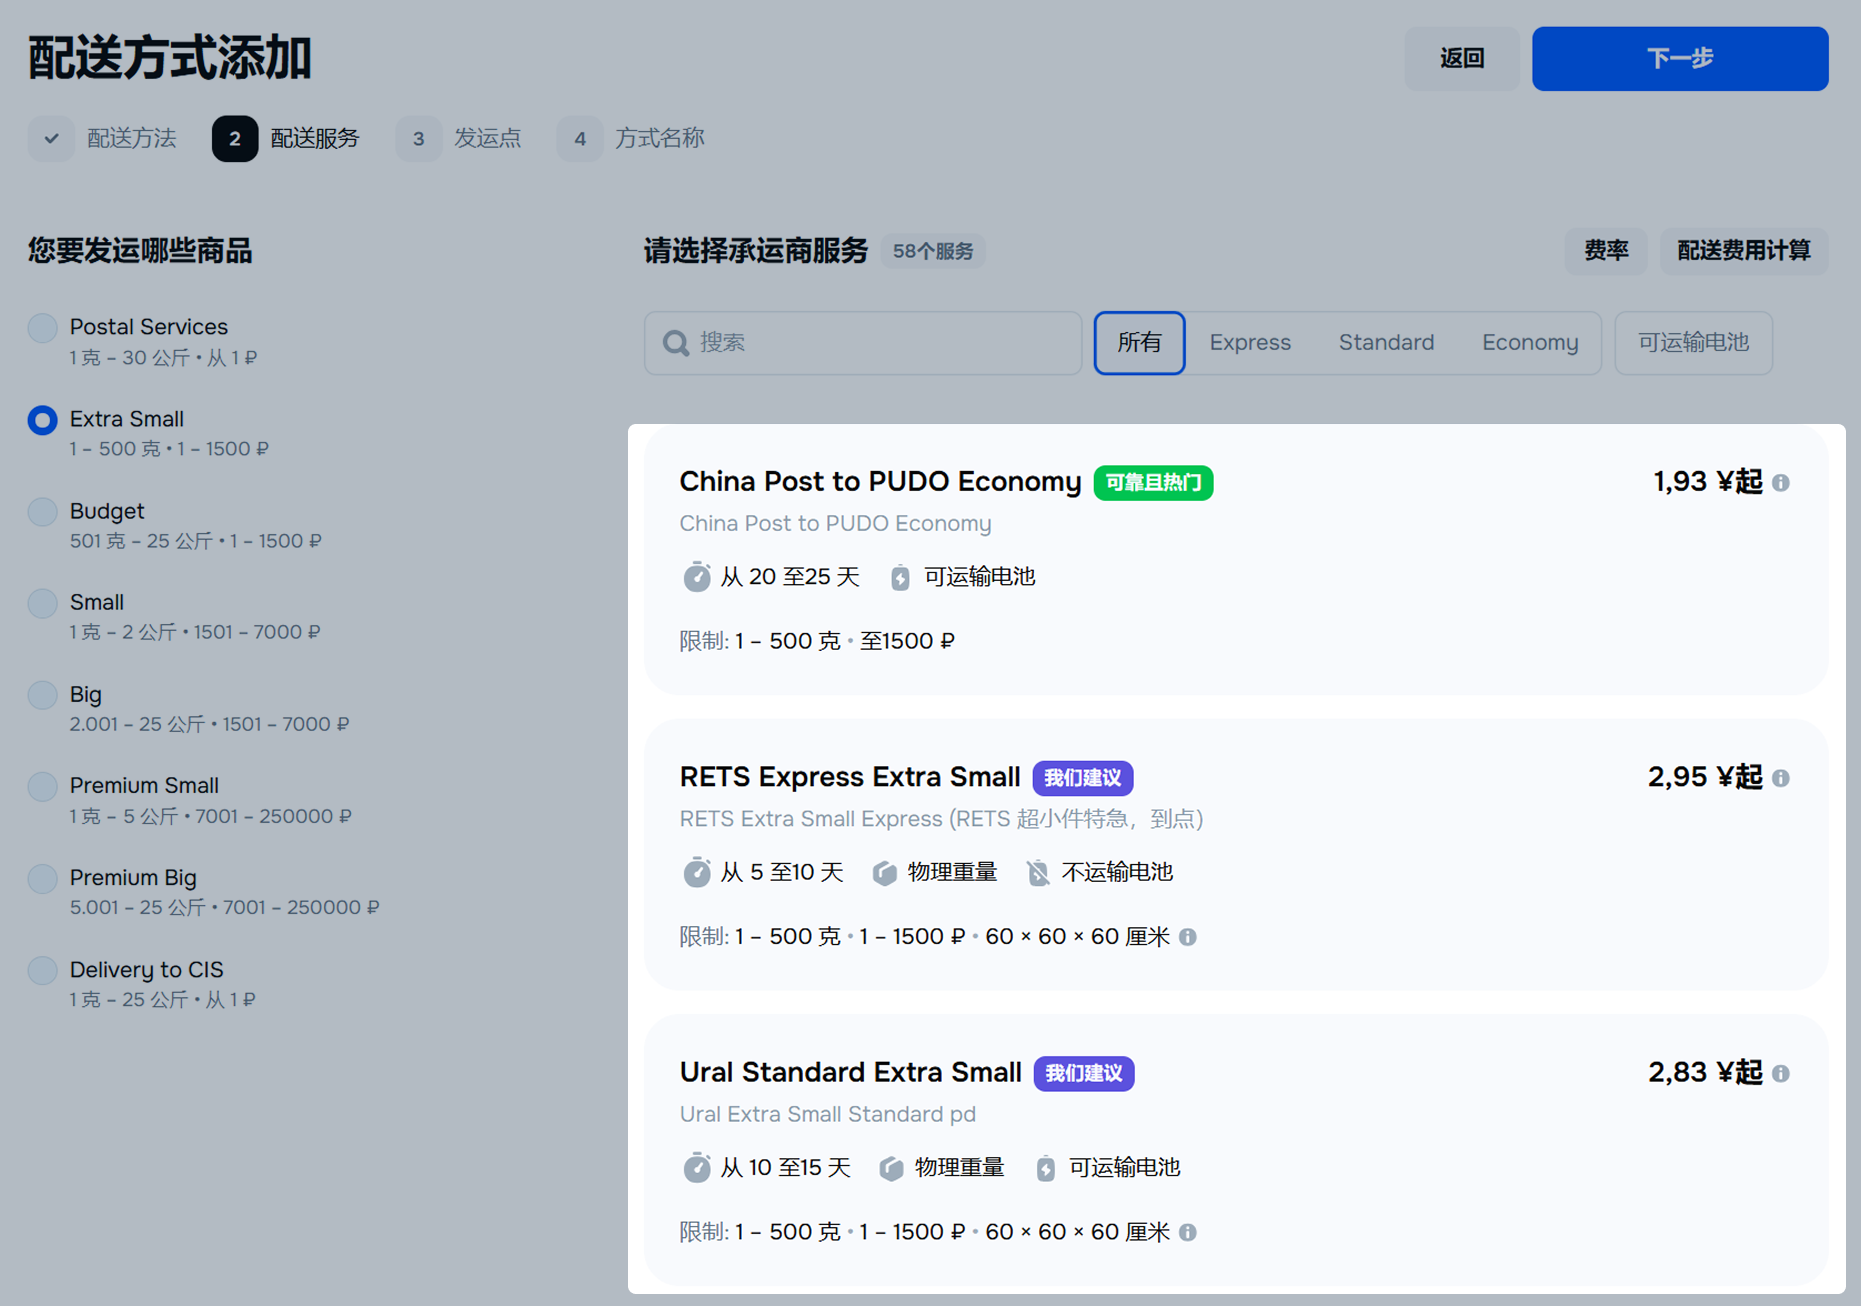
Task: Click info icon beside 1,93 ¥ price
Action: (x=1781, y=483)
